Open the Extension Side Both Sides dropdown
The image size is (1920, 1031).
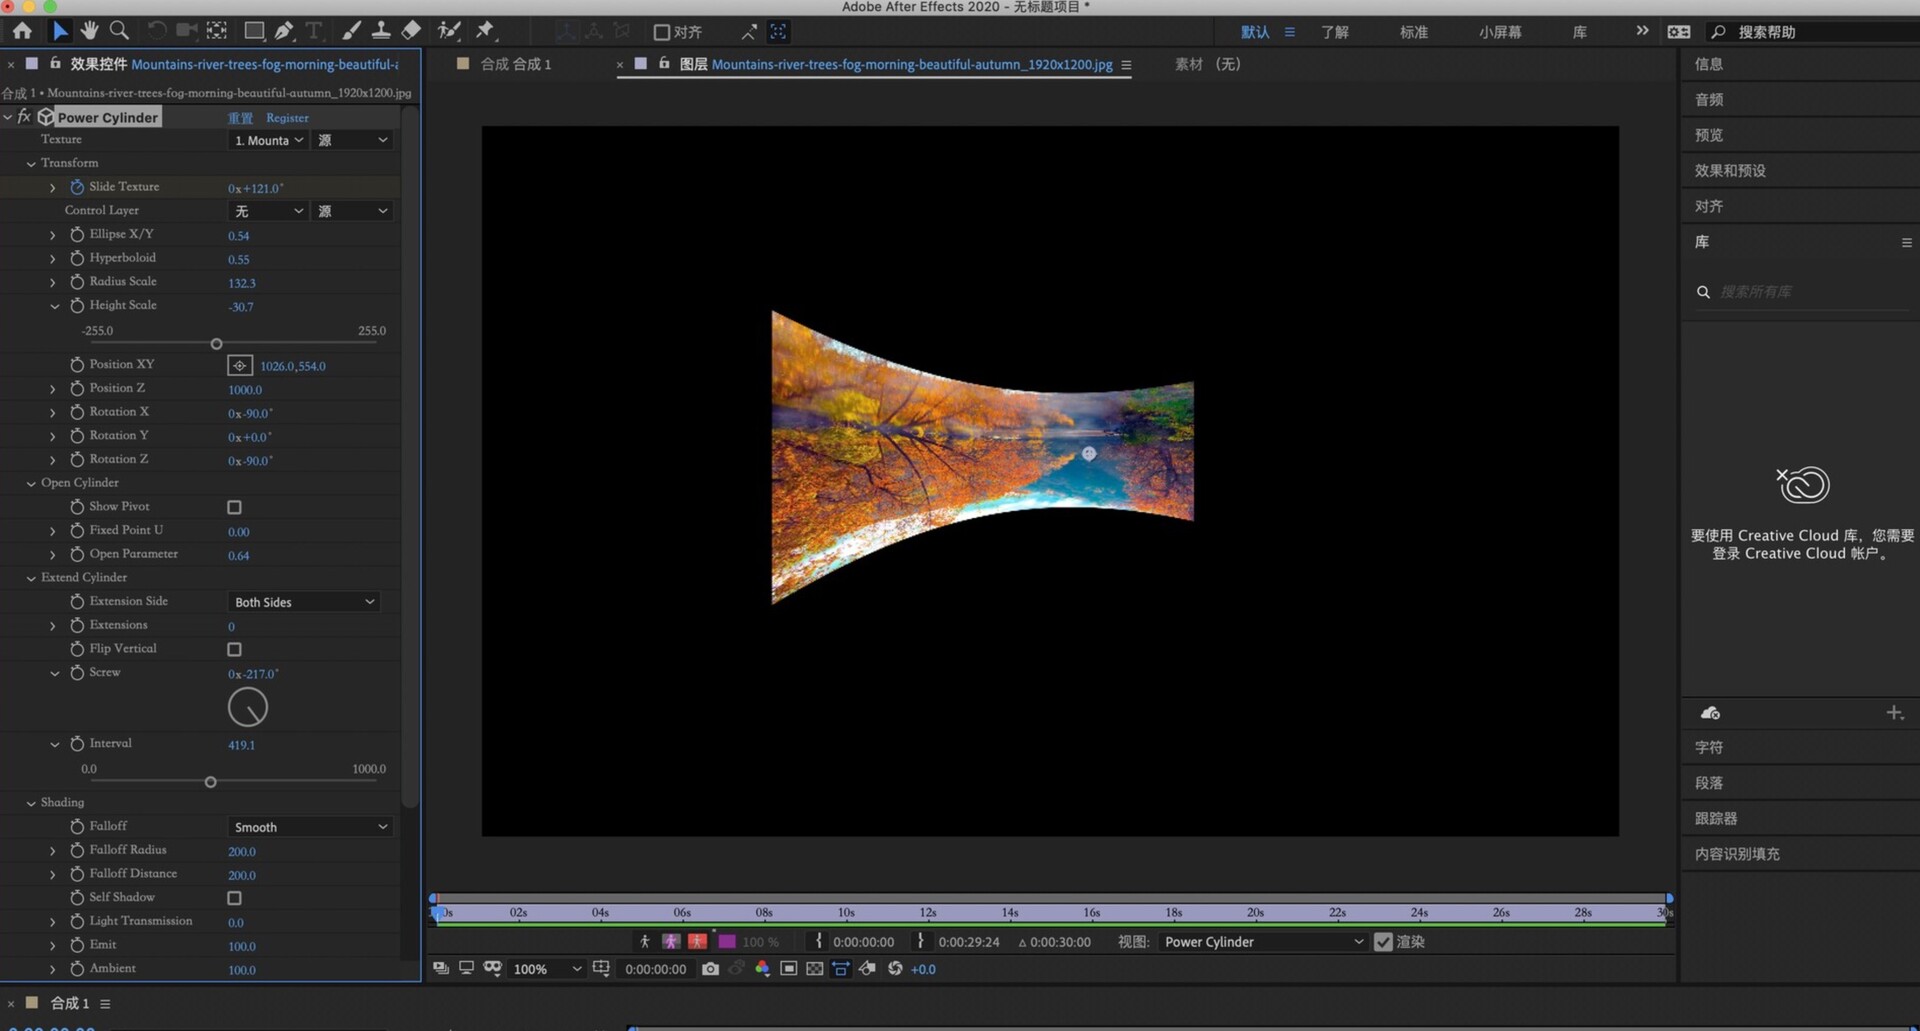point(304,603)
